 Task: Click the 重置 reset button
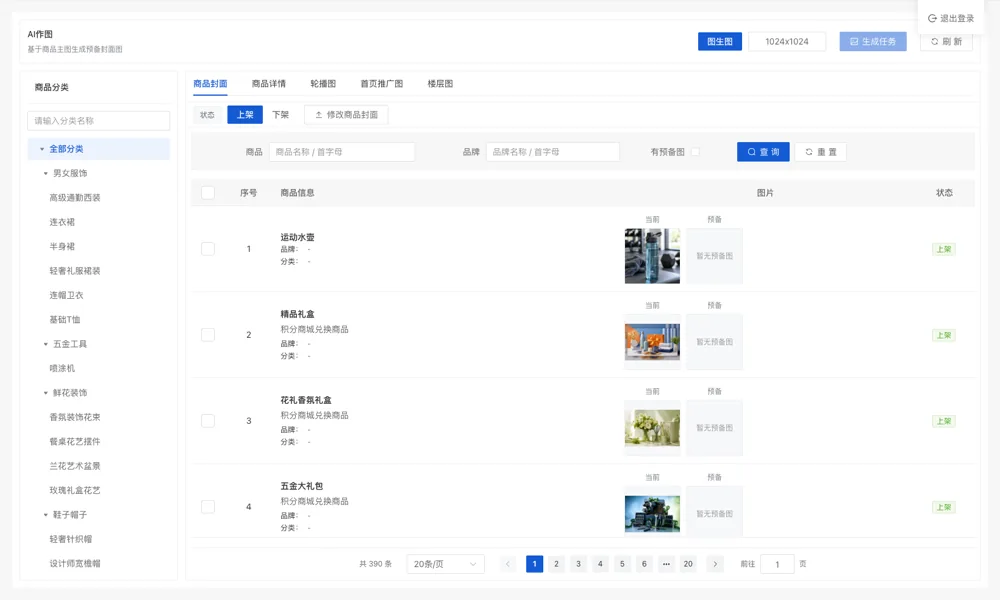820,152
